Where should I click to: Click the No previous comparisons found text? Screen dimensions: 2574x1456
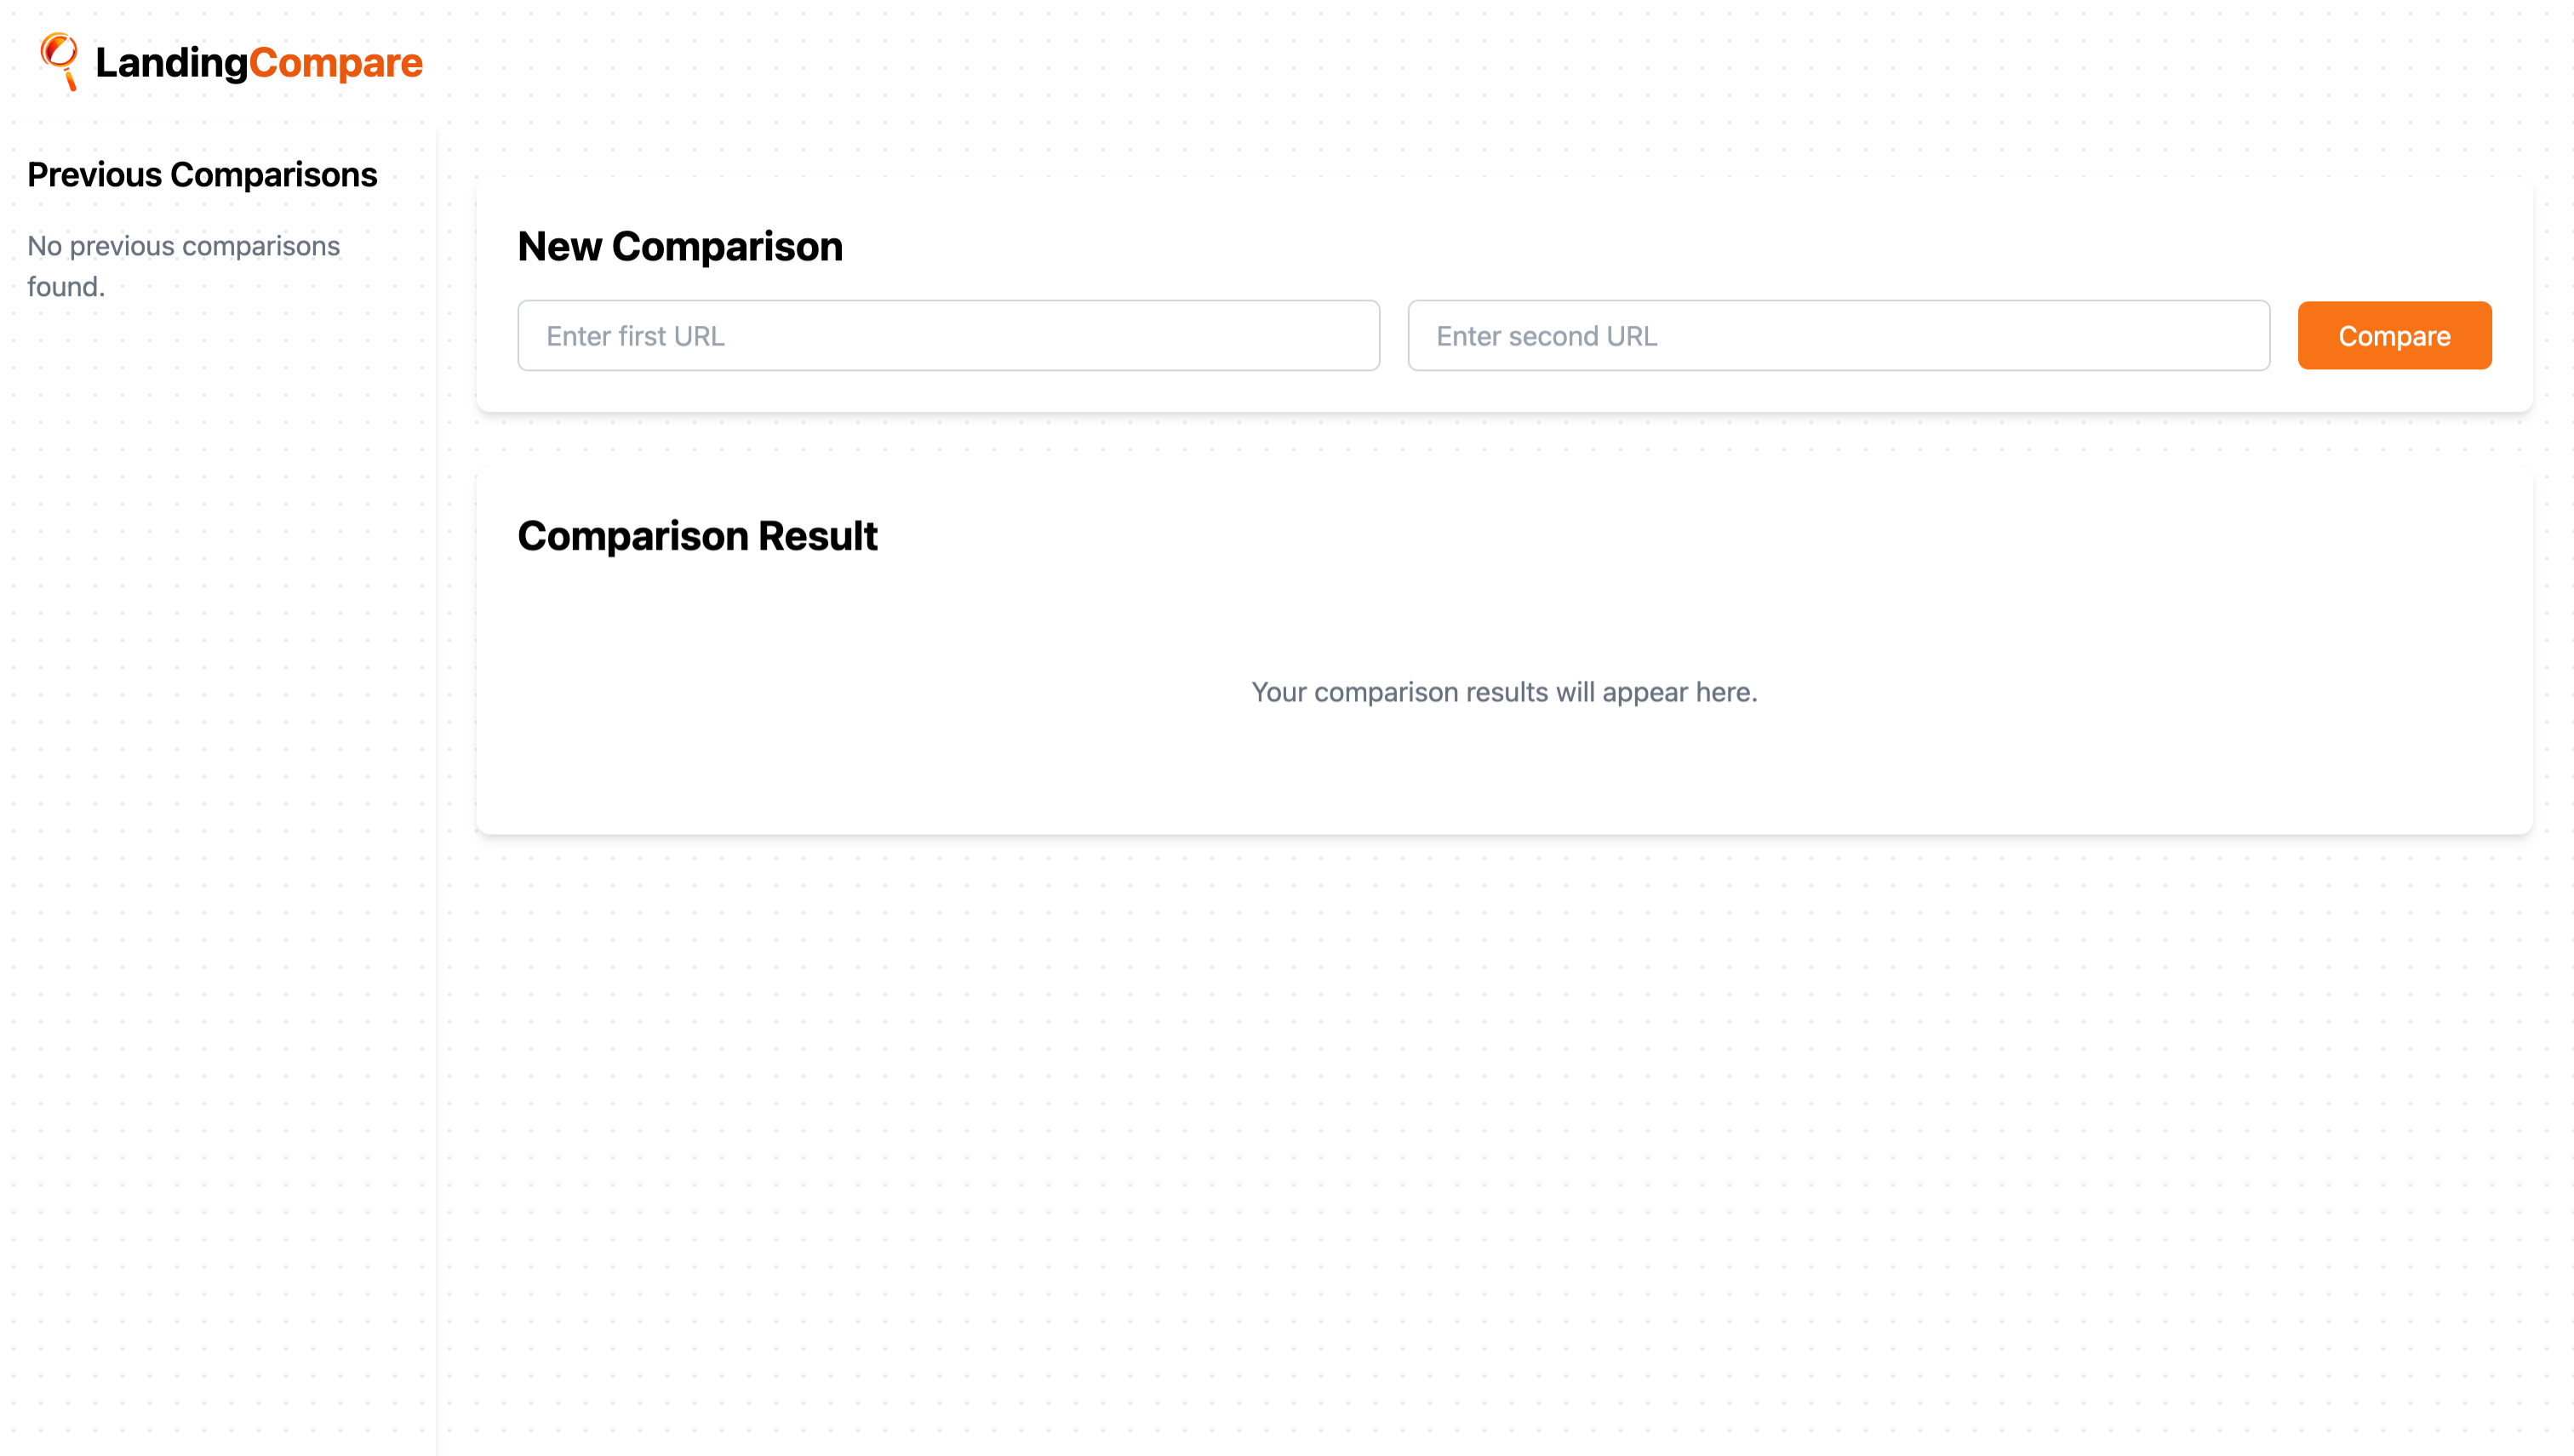pyautogui.click(x=184, y=265)
